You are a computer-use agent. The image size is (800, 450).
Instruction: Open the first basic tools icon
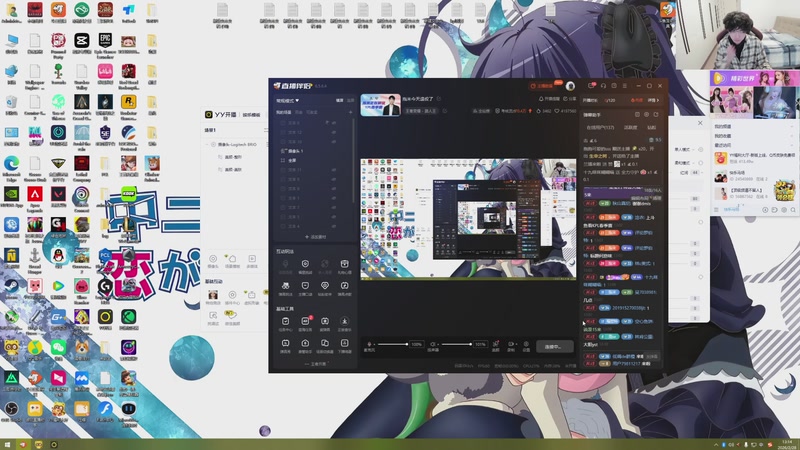click(x=285, y=323)
